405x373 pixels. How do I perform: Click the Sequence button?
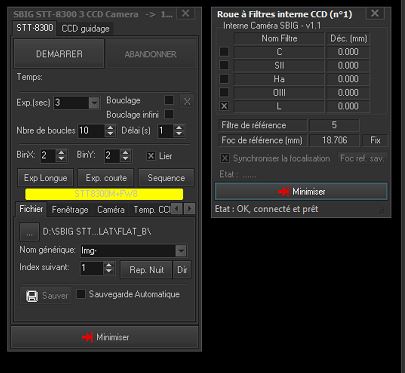(166, 178)
